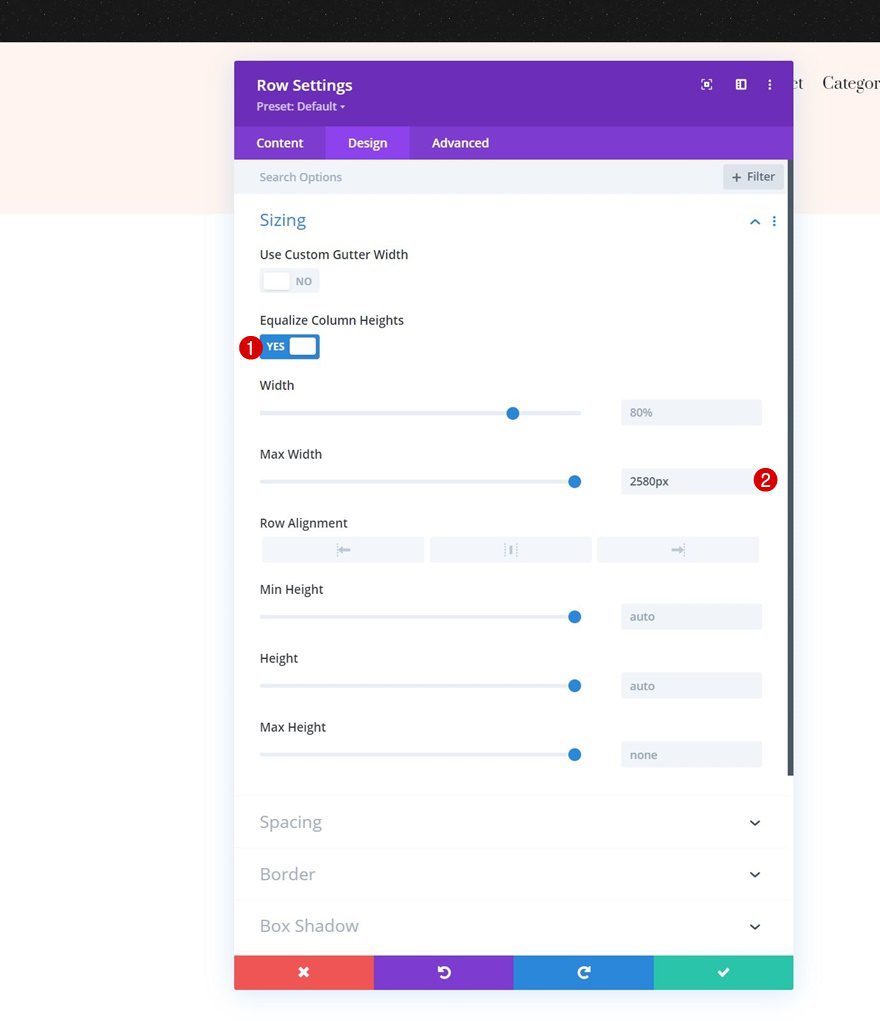This screenshot has height=1021, width=880.
Task: Discard changes with the red X button
Action: pyautogui.click(x=303, y=971)
